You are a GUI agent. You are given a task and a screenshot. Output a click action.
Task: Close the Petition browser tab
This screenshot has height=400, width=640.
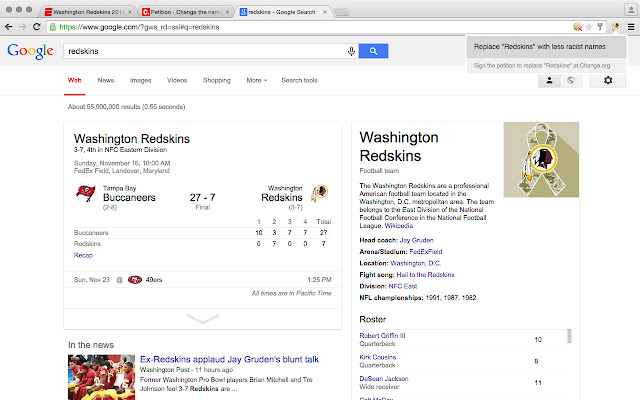coord(227,12)
